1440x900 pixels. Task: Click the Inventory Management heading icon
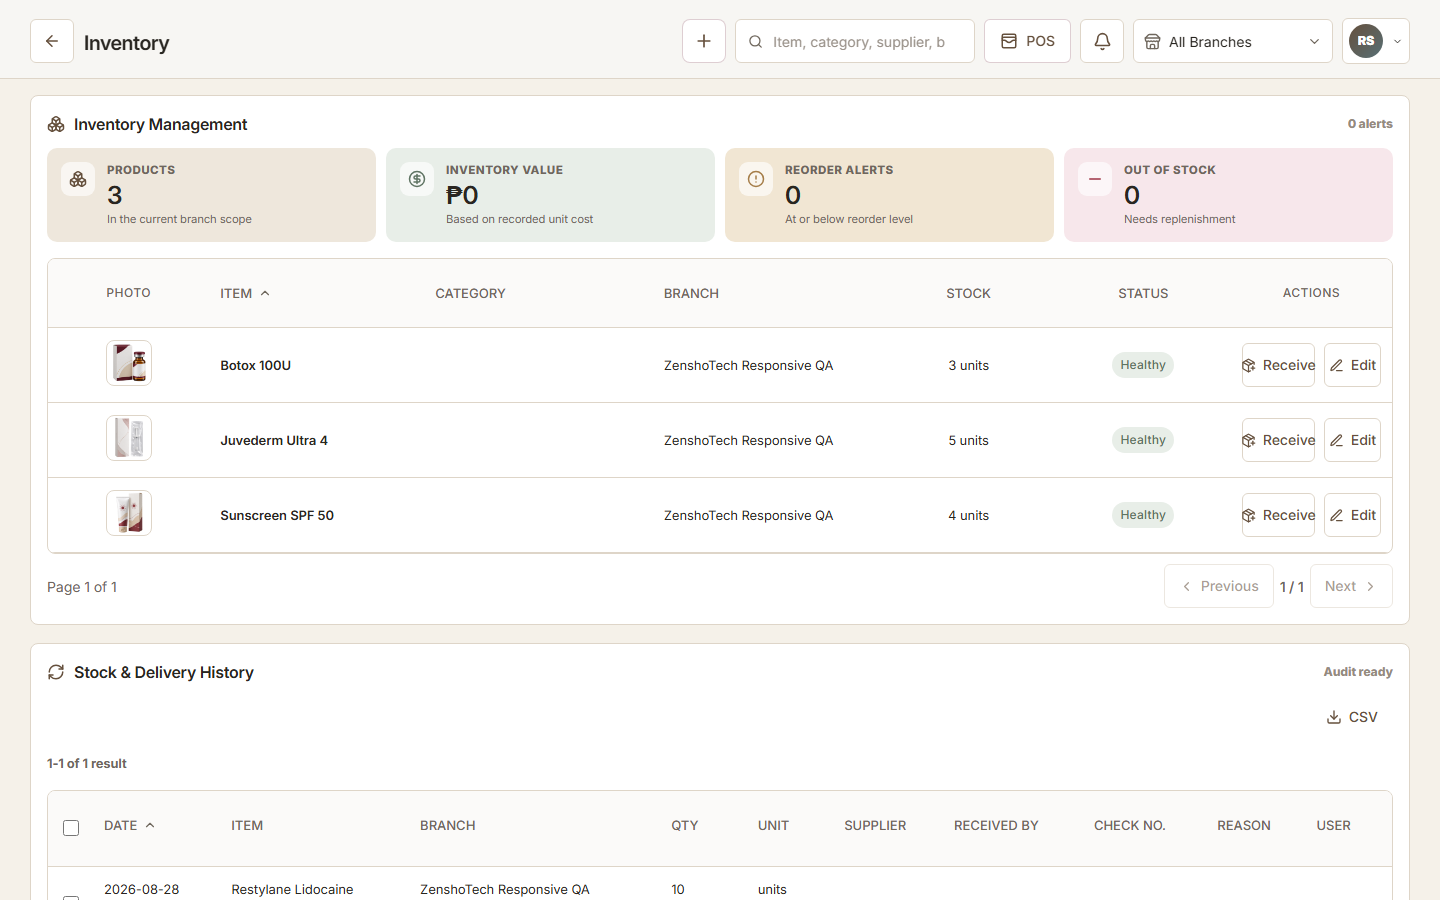click(56, 124)
